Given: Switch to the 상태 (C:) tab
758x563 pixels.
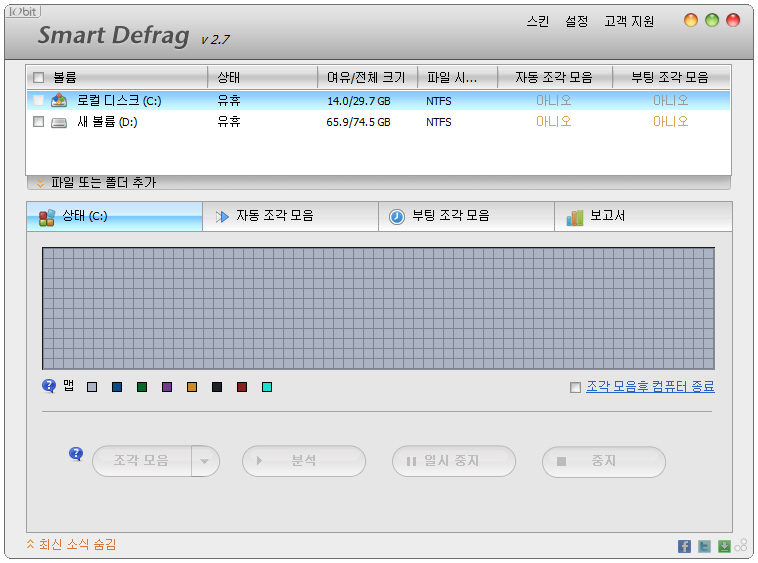Looking at the screenshot, I should 115,216.
